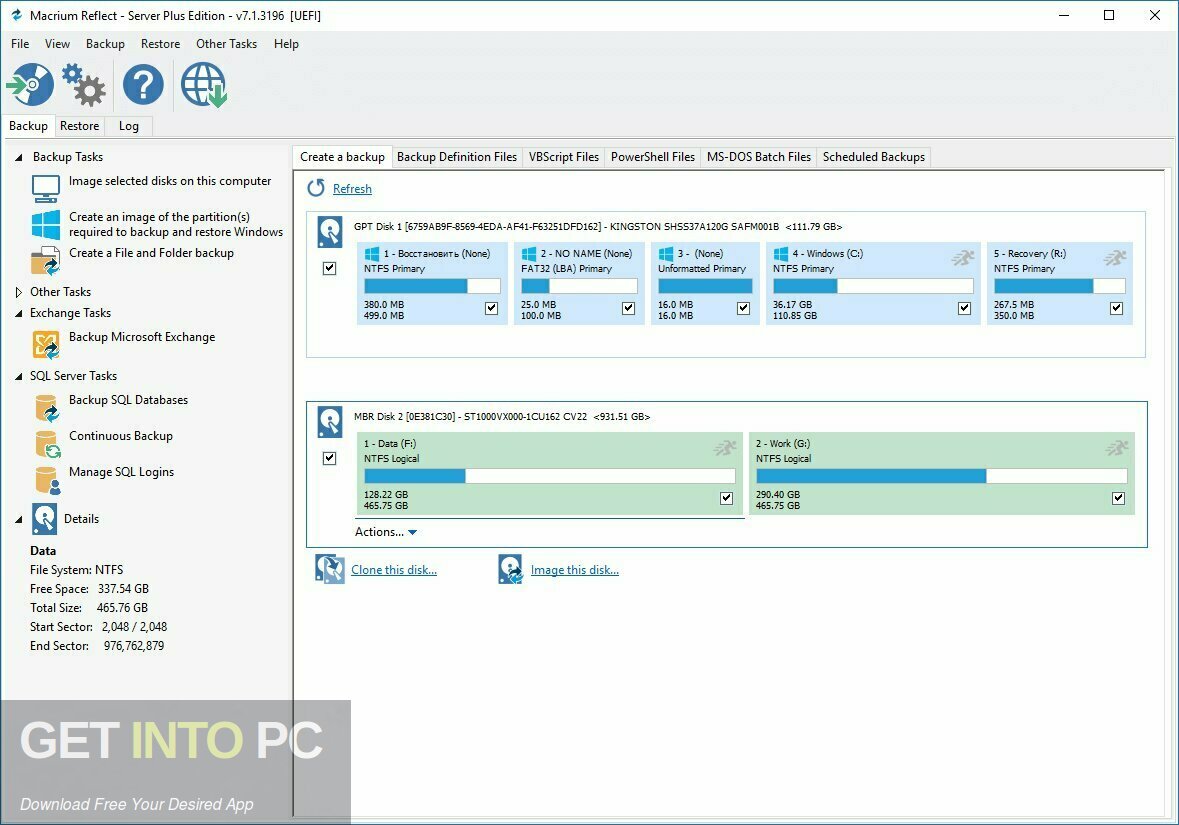Click the Refresh circular arrow icon
This screenshot has width=1179, height=825.
[316, 188]
